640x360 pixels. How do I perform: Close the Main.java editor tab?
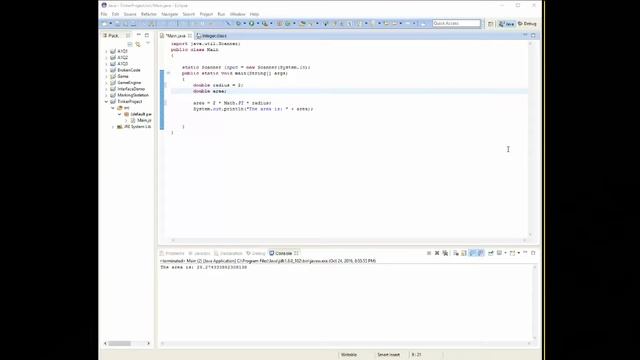coord(190,36)
